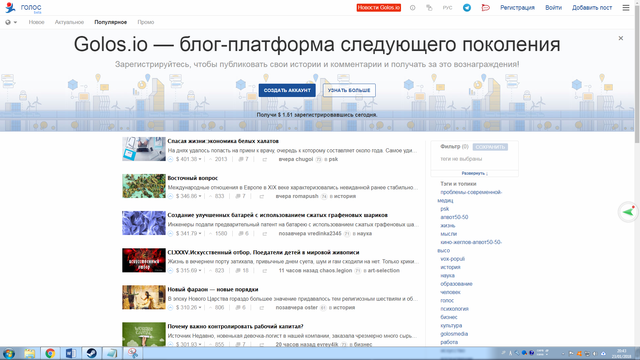Expand the filter with Развернуть
Image resolution: width=640 pixels, height=360 pixels.
point(474,173)
